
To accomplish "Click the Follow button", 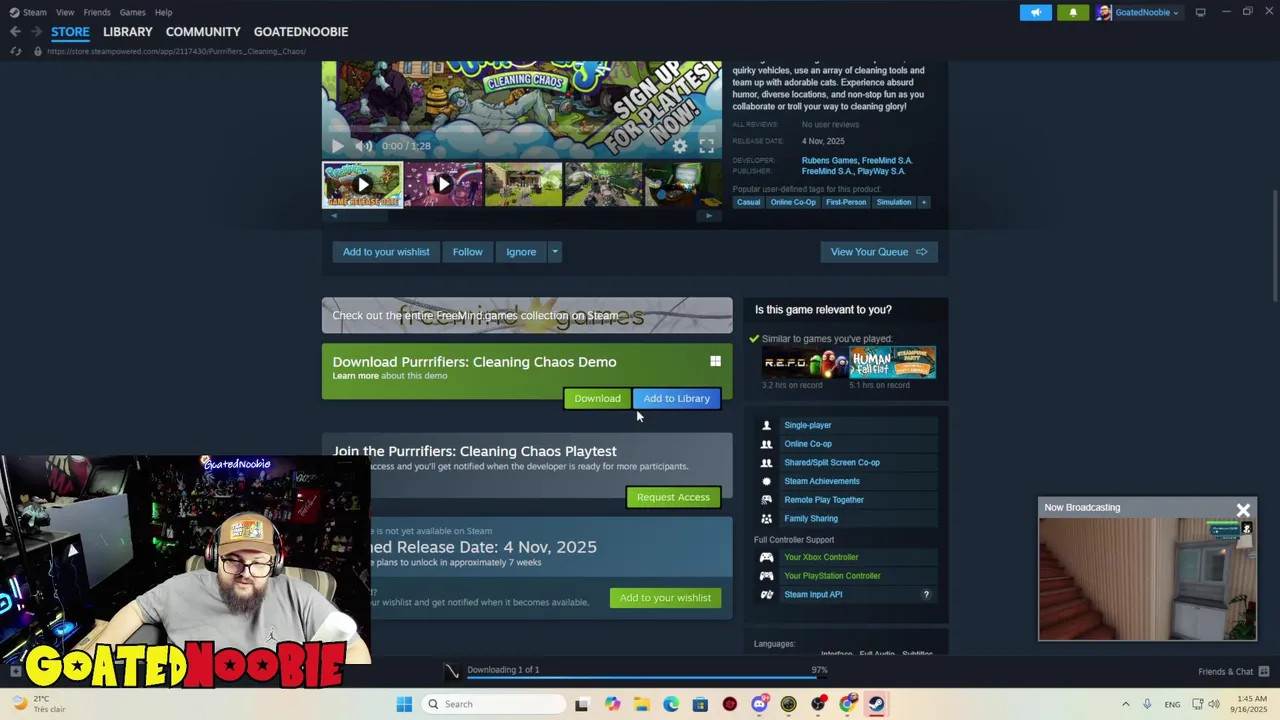I will click(x=467, y=252).
